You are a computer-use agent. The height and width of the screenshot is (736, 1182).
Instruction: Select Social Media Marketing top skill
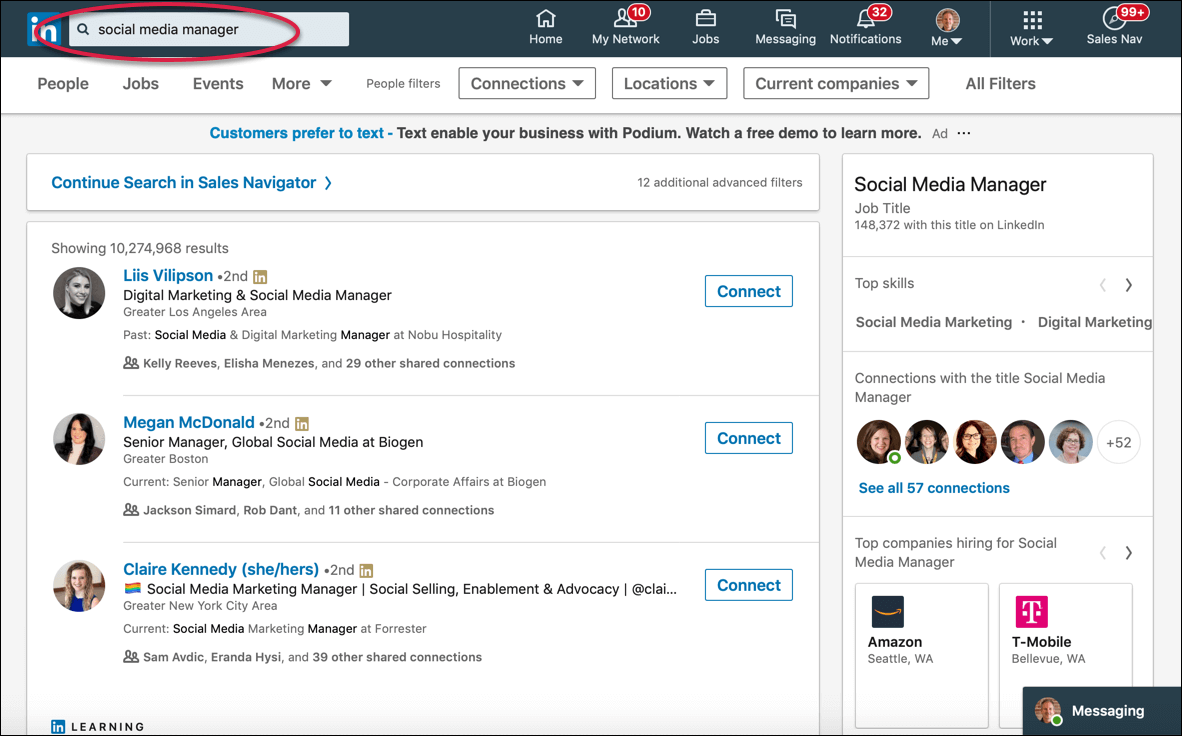934,322
